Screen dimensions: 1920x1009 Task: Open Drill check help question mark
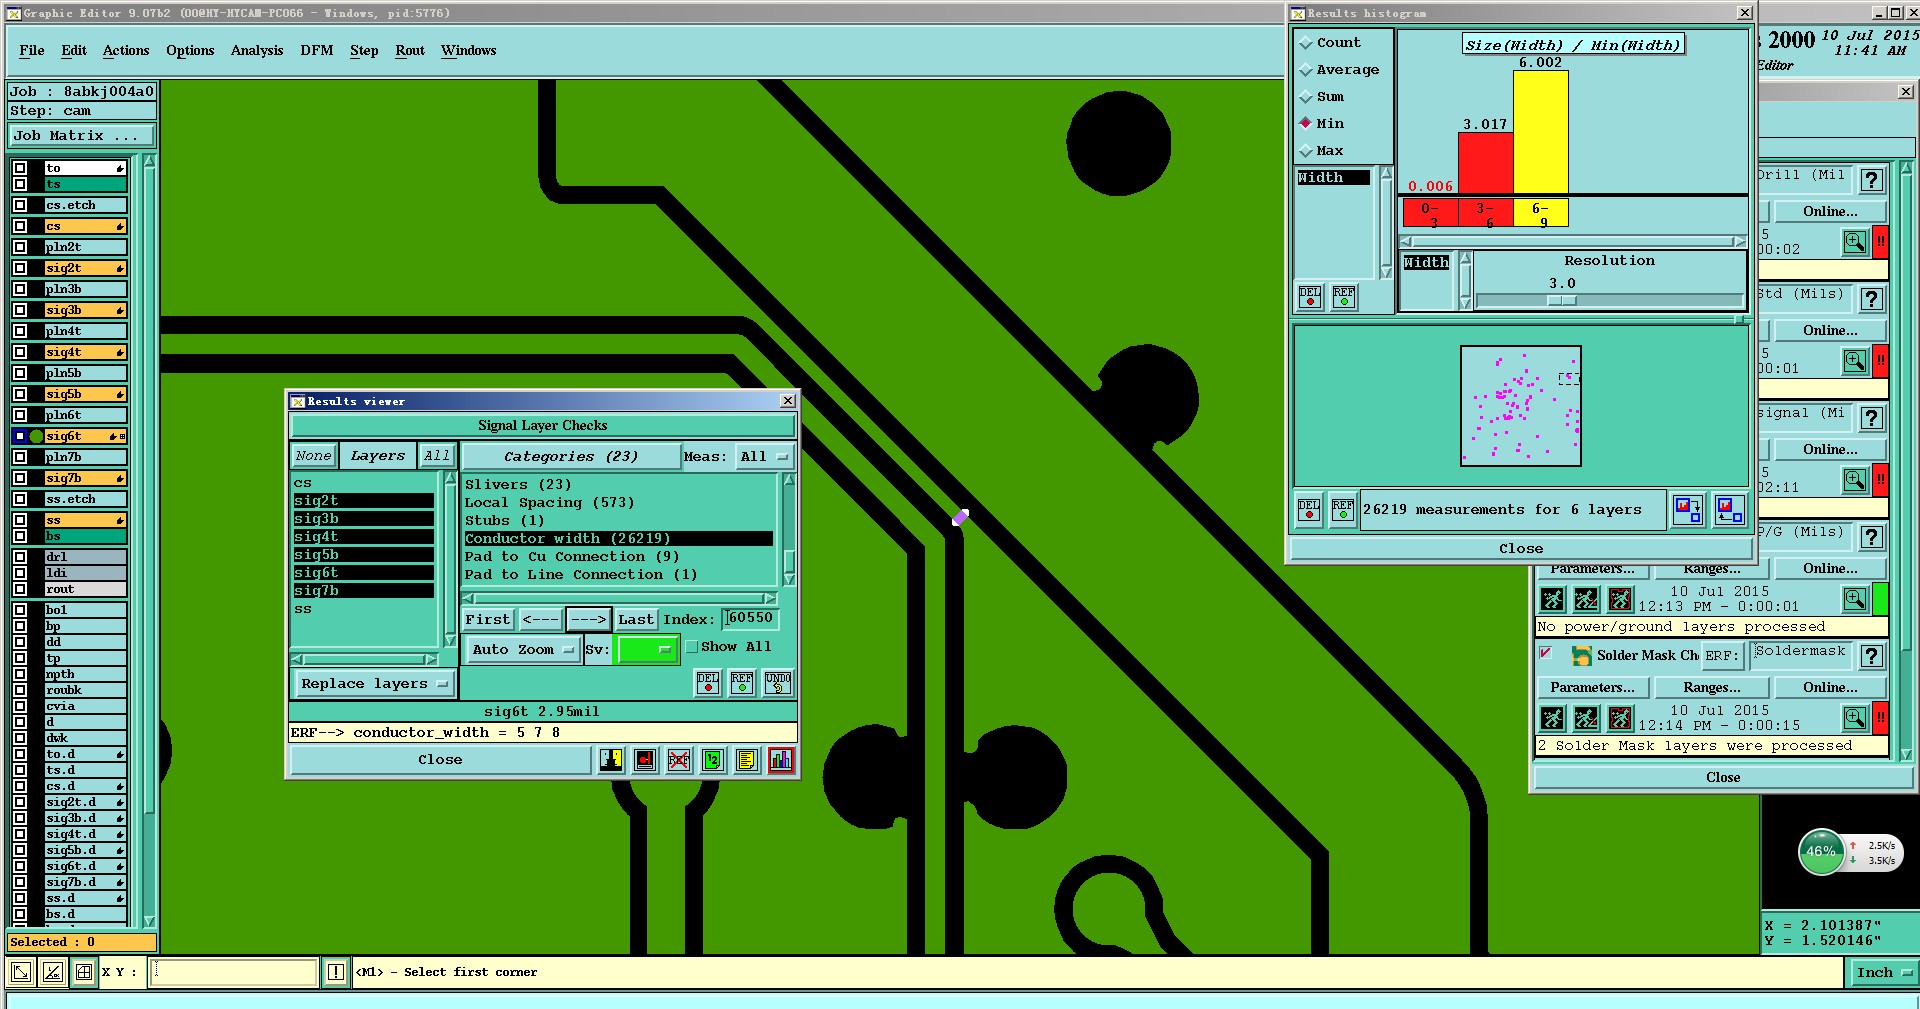pos(1872,180)
